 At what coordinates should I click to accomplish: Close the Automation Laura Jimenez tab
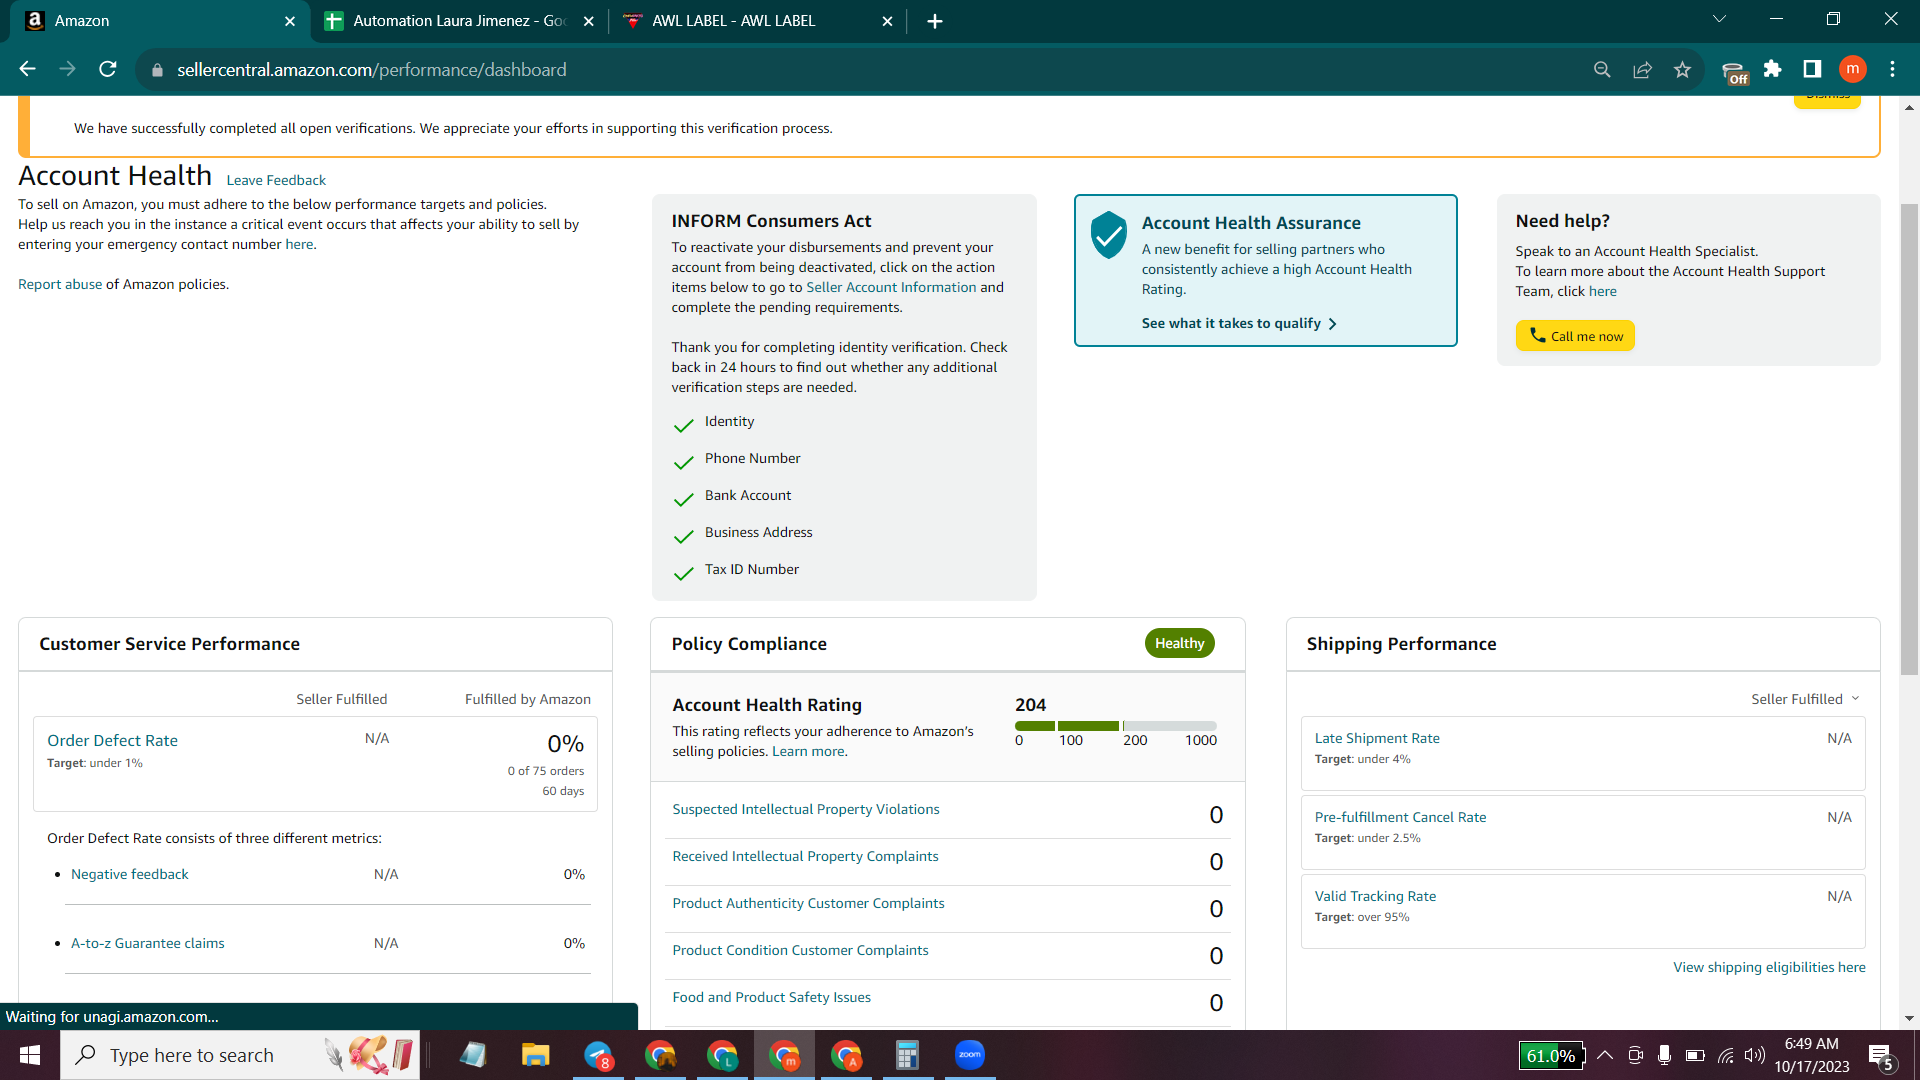(x=589, y=21)
